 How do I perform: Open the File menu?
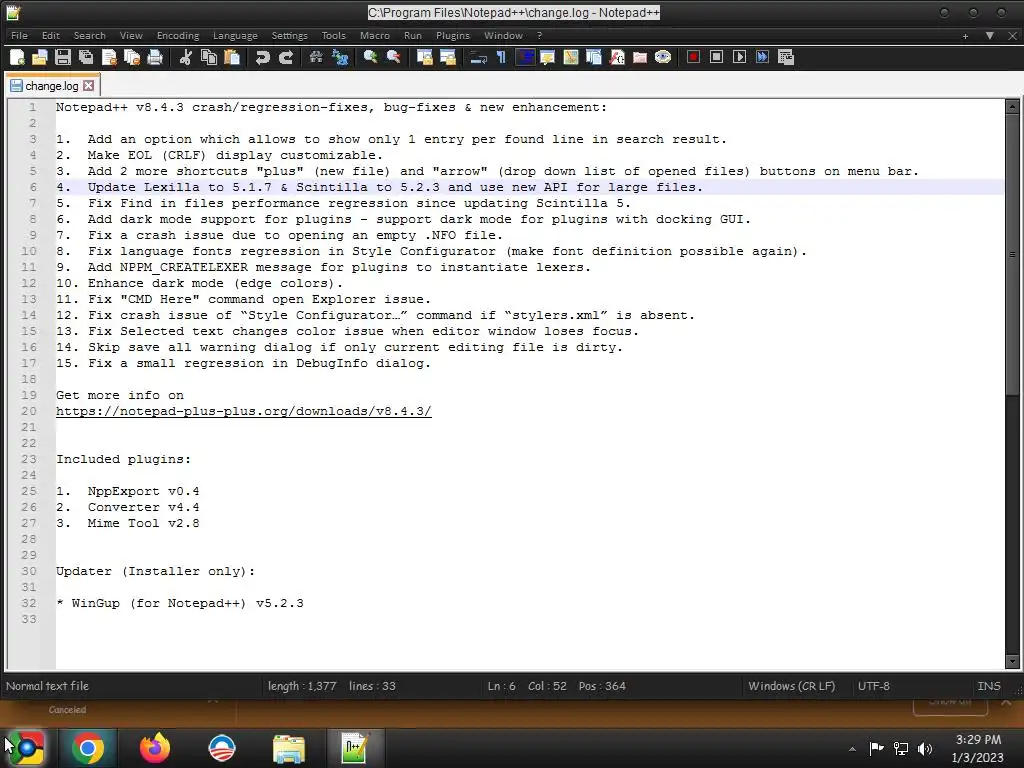point(19,35)
